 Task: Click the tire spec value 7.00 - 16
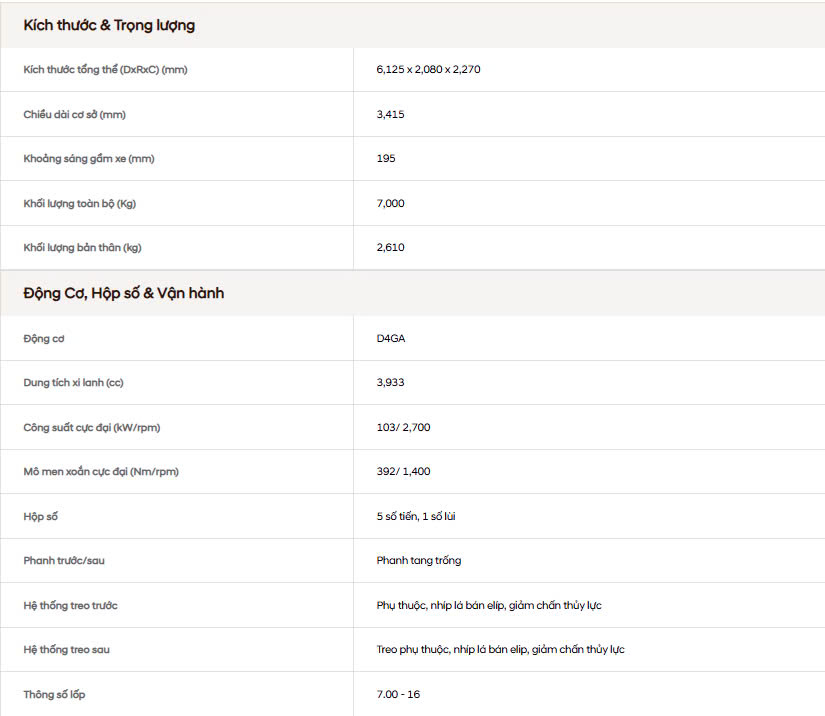[x=398, y=694]
